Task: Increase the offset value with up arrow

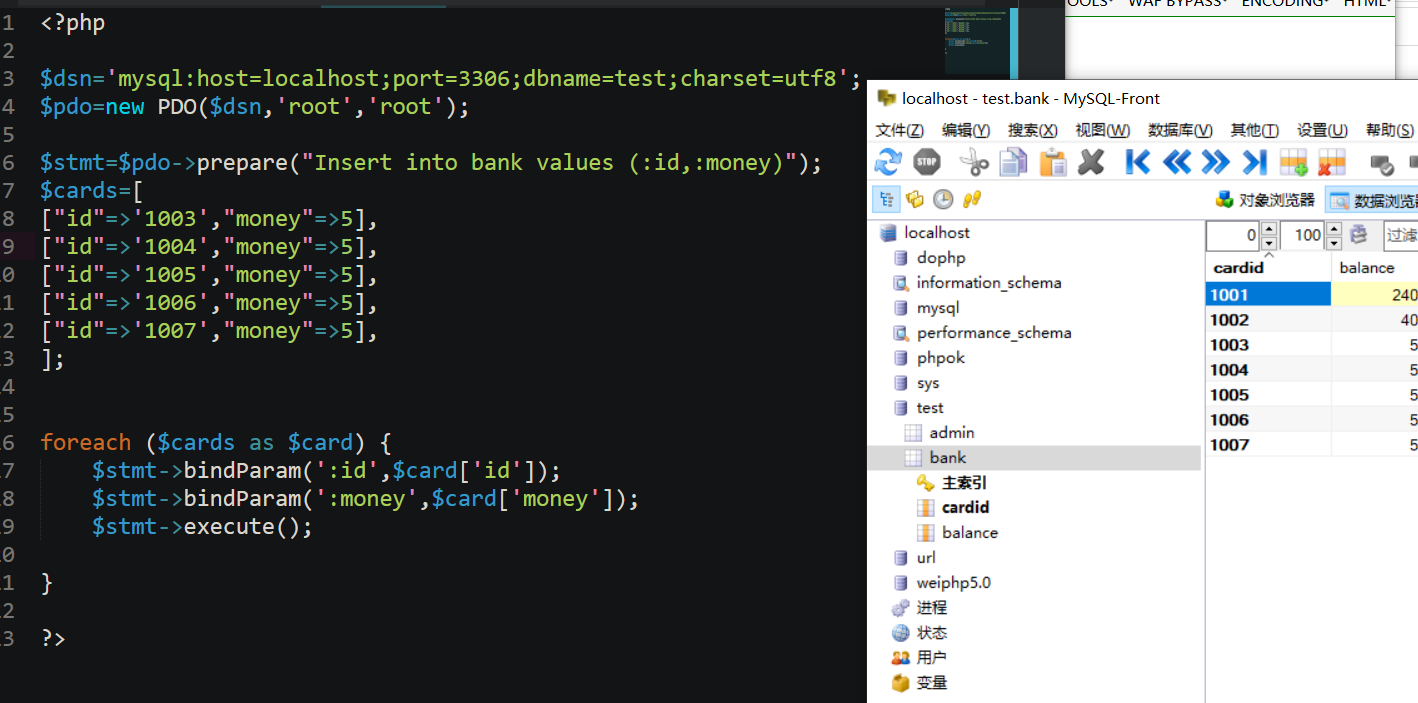Action: coord(1269,229)
